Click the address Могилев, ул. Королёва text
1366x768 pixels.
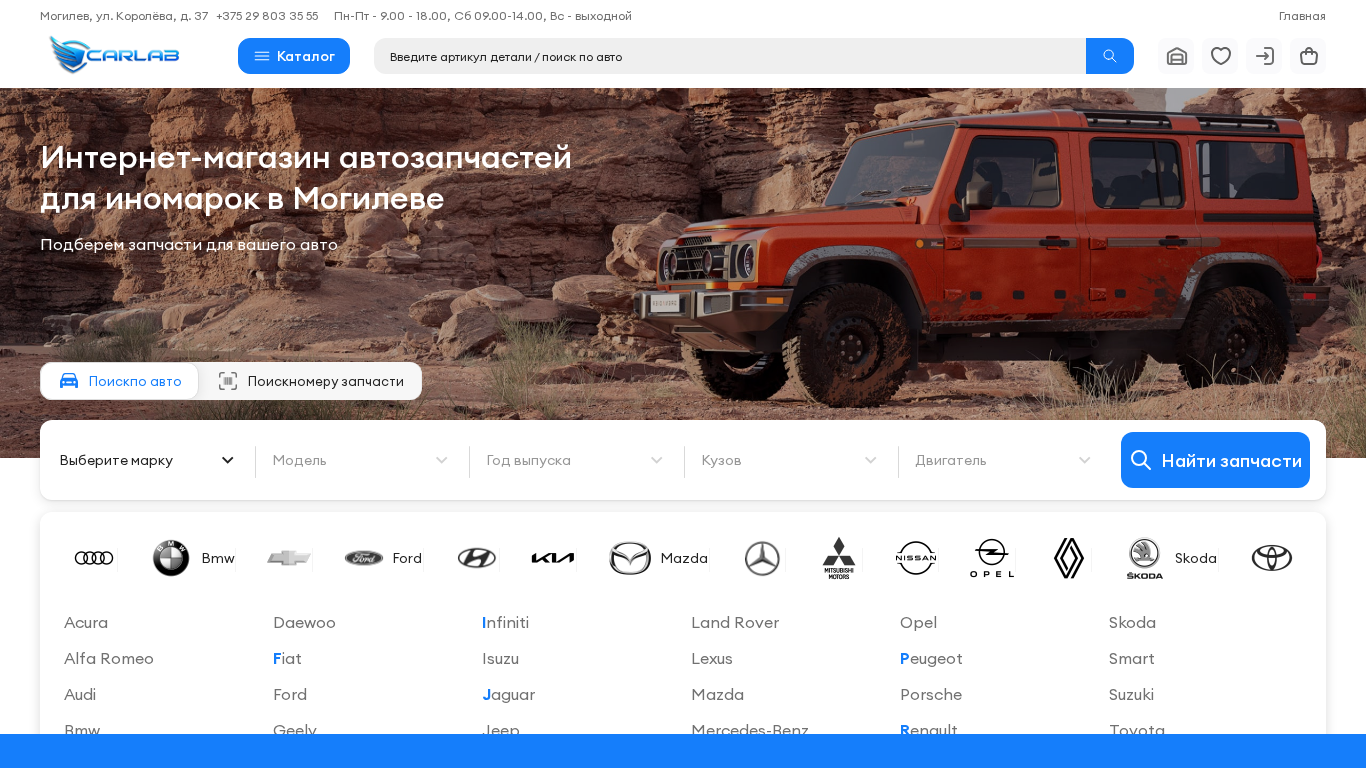[124, 16]
